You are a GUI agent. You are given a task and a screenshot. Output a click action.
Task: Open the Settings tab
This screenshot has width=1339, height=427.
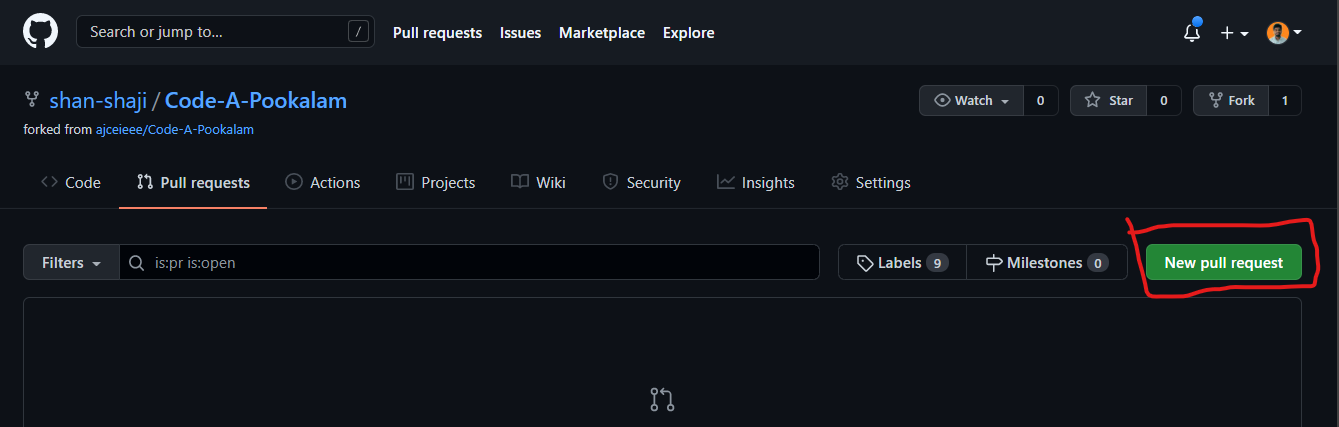[x=871, y=182]
